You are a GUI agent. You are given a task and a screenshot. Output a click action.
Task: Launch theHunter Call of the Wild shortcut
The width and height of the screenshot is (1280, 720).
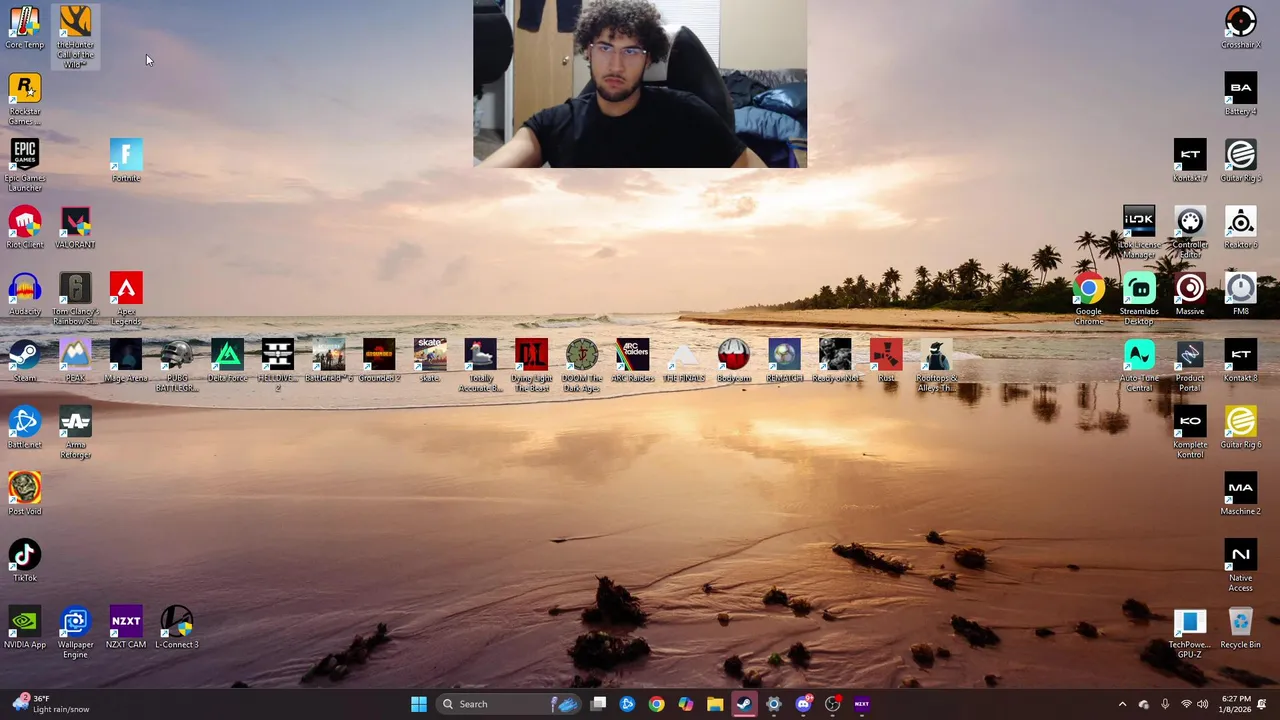75,37
